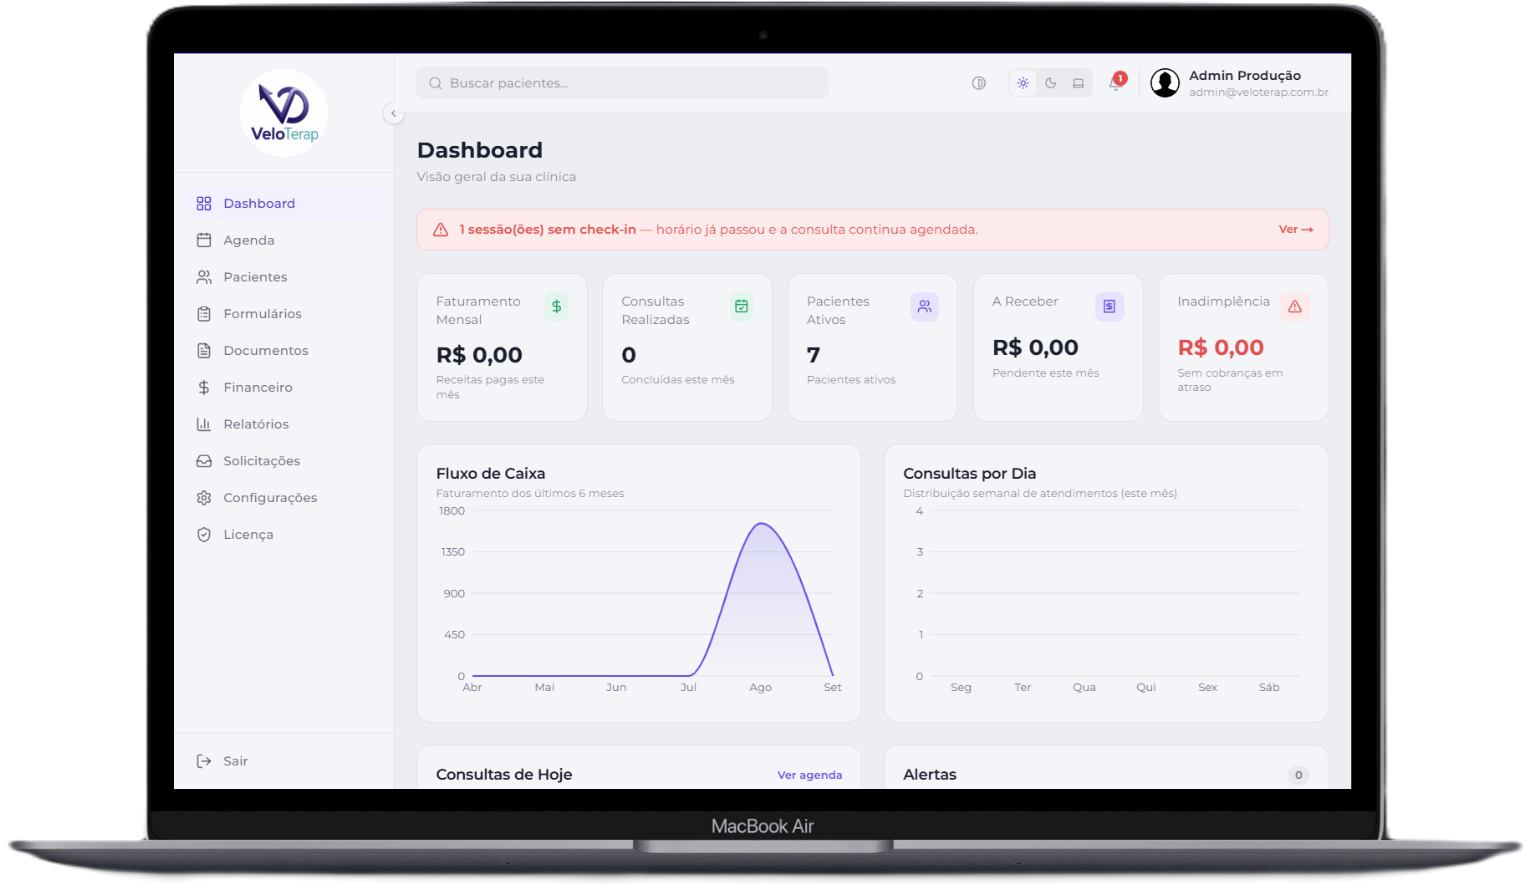
Task: Open the Ver agenda link
Action: (x=810, y=775)
